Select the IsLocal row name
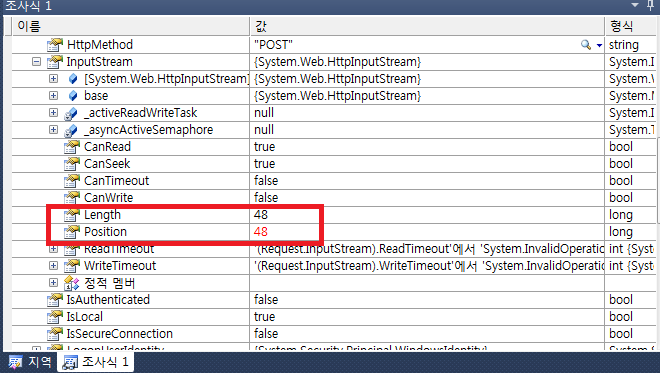 (x=85, y=317)
